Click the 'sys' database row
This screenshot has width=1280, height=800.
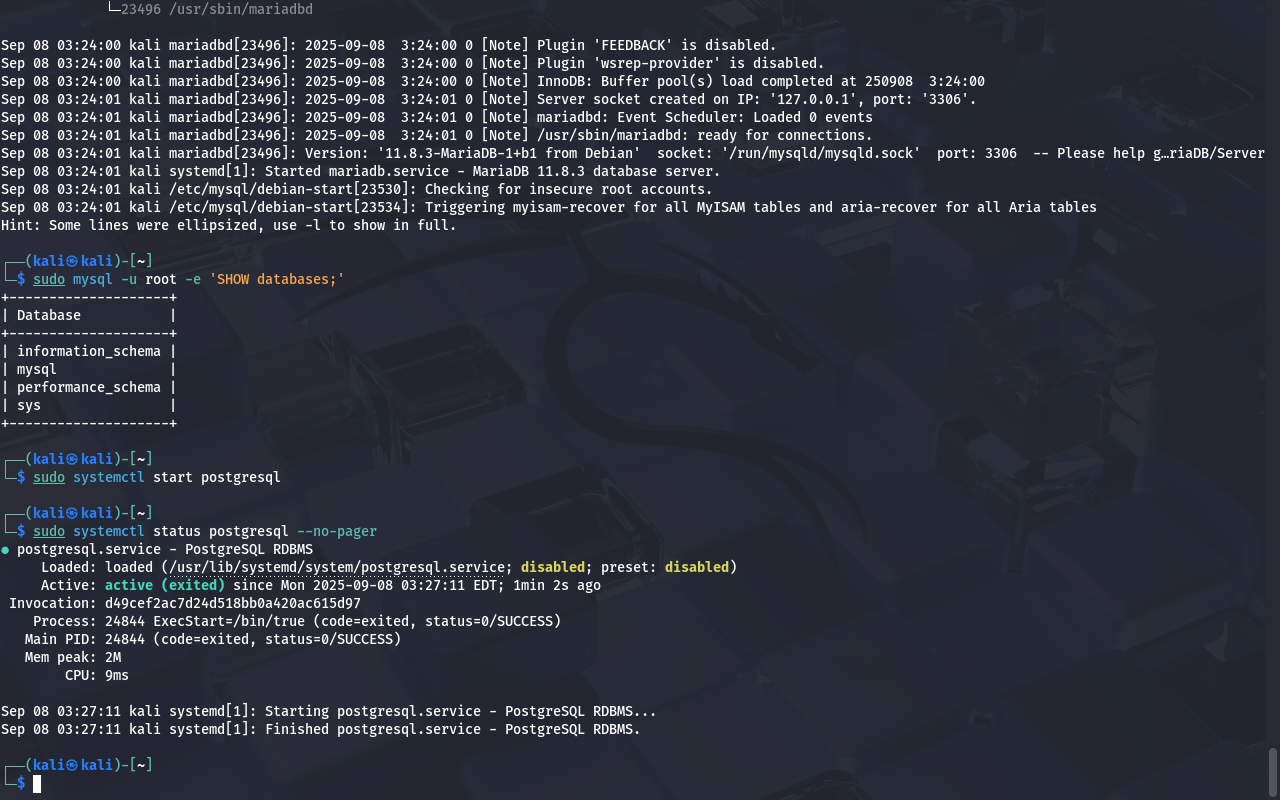pyautogui.click(x=89, y=405)
